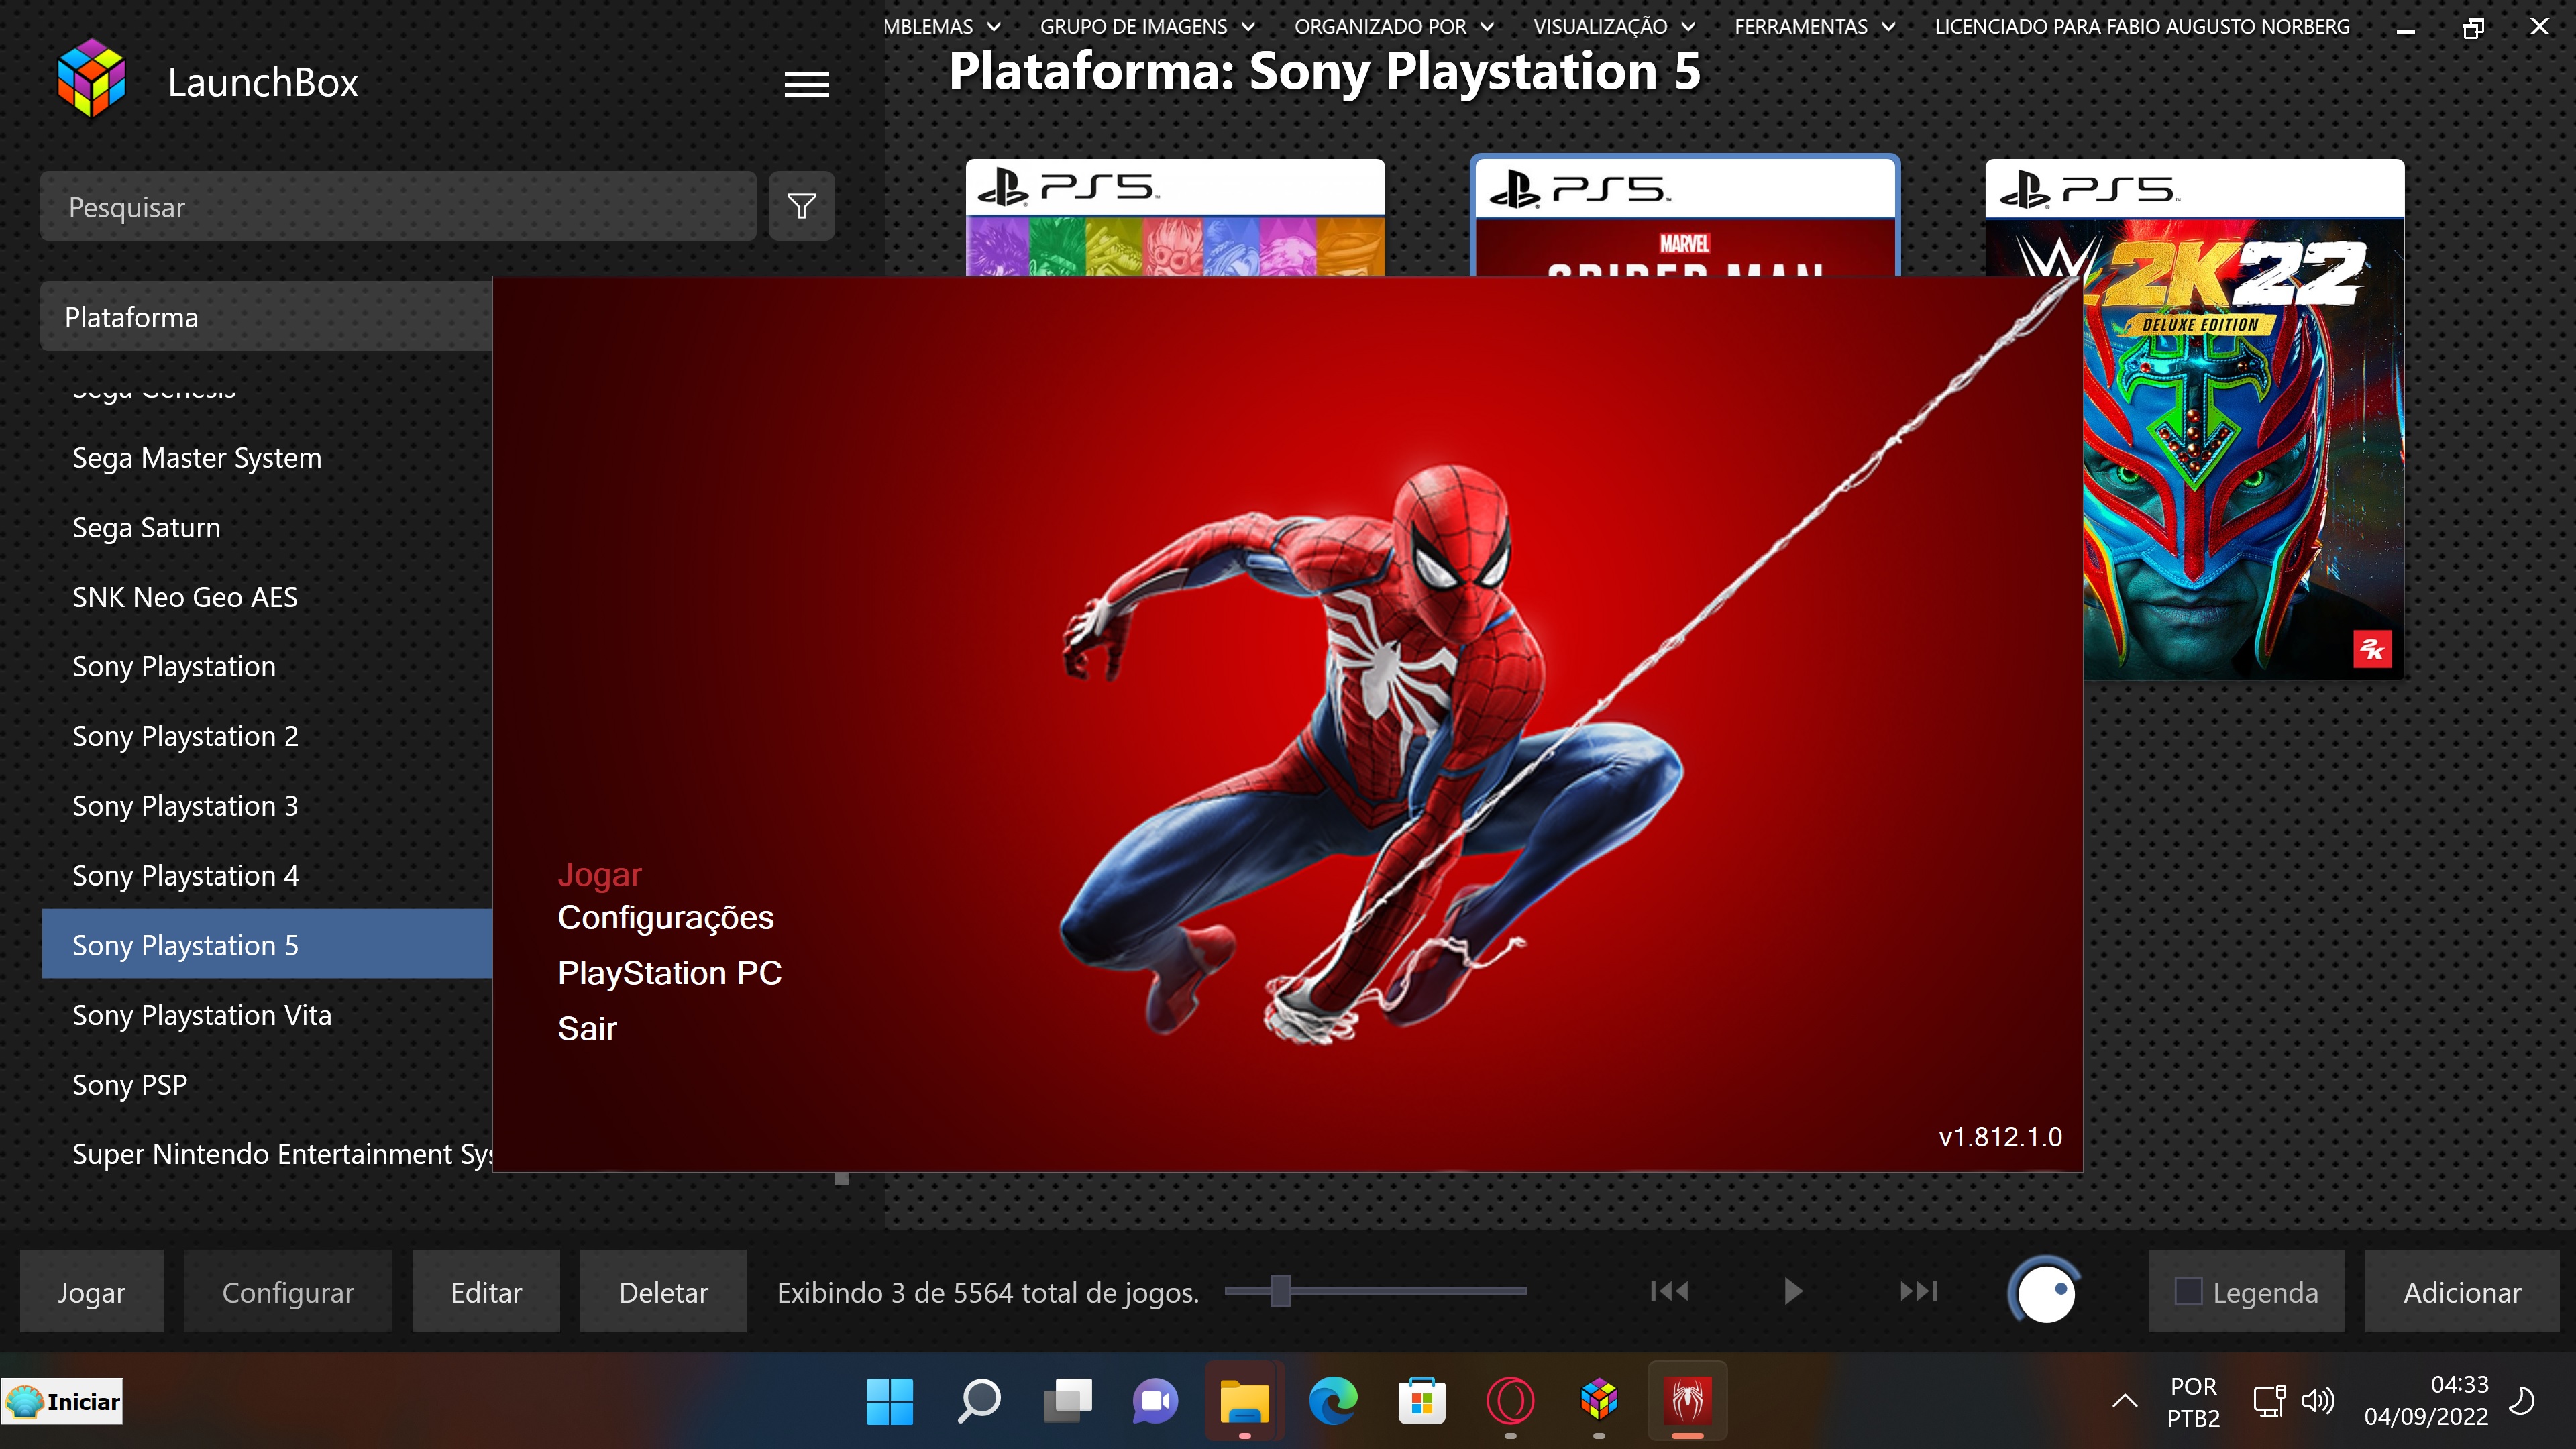Play the music track
The image size is (2576, 1449).
coord(1793,1291)
